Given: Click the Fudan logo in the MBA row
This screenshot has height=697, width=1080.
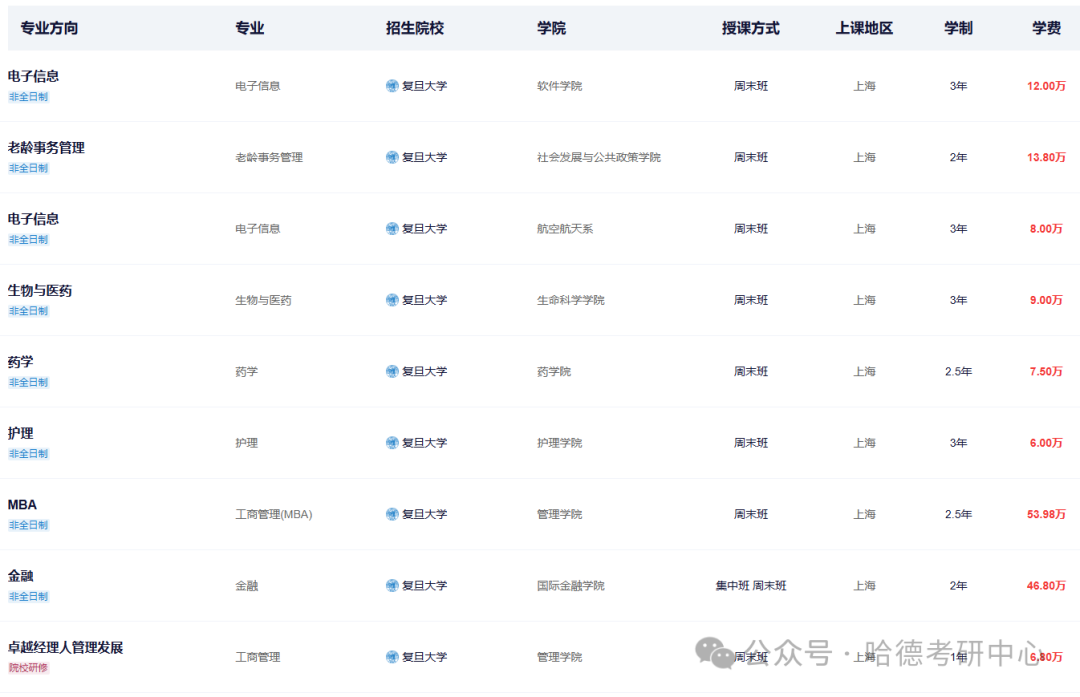Looking at the screenshot, I should [392, 514].
